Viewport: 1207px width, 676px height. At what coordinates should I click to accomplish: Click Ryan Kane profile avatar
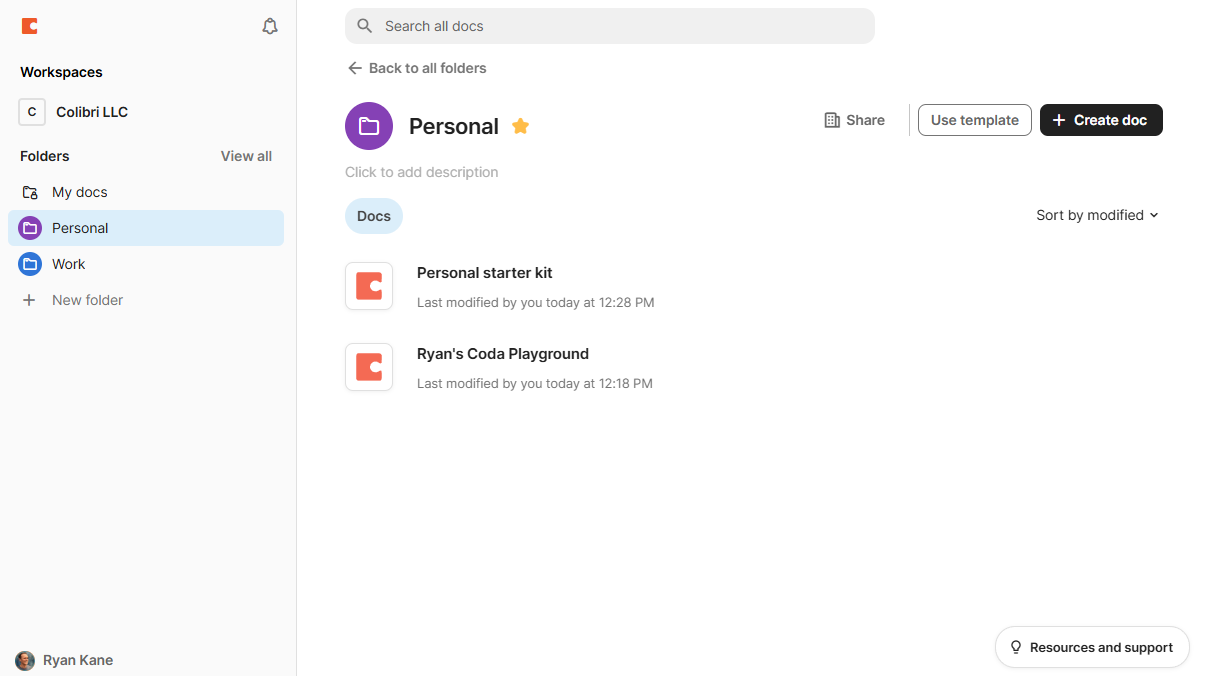25,660
